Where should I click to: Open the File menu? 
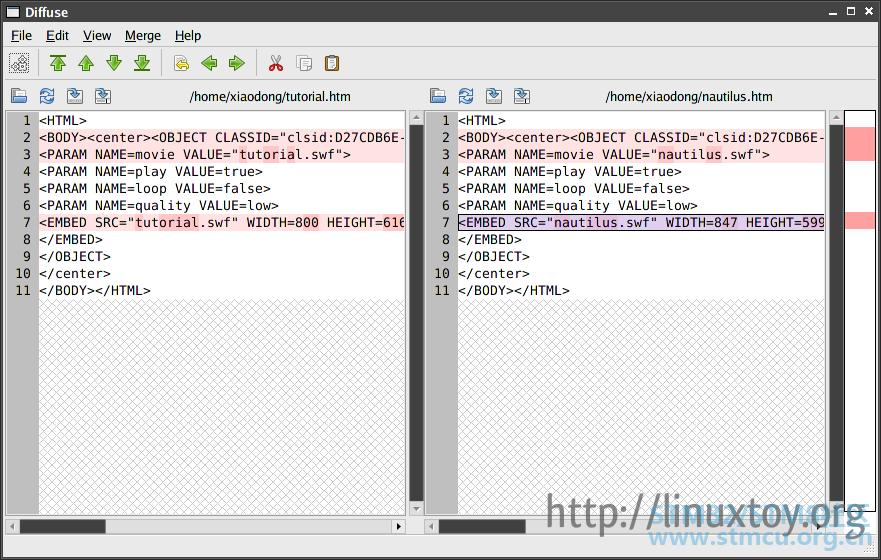pyautogui.click(x=21, y=35)
